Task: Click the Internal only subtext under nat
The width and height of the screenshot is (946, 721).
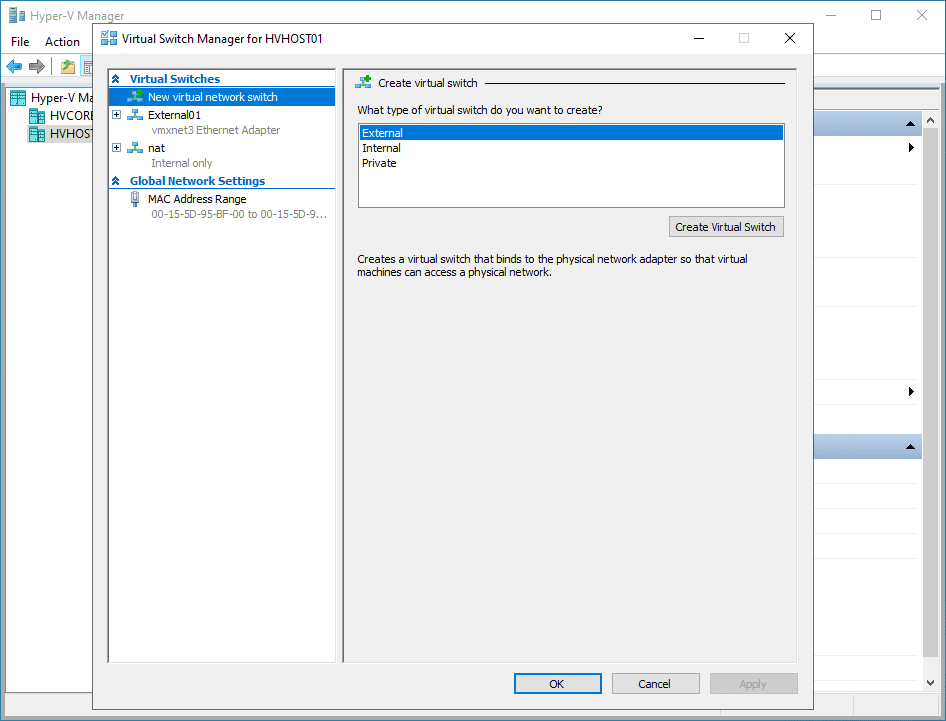Action: click(x=182, y=163)
